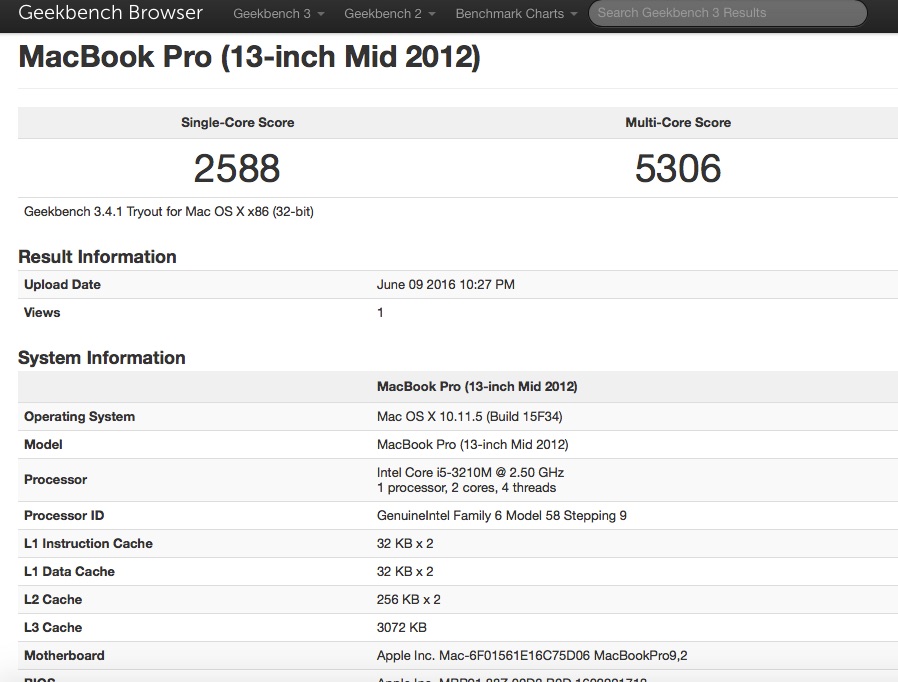The width and height of the screenshot is (898, 682).
Task: Select Intel Core i5-3210M @ 2.50 GHz text
Action: pyautogui.click(x=470, y=472)
